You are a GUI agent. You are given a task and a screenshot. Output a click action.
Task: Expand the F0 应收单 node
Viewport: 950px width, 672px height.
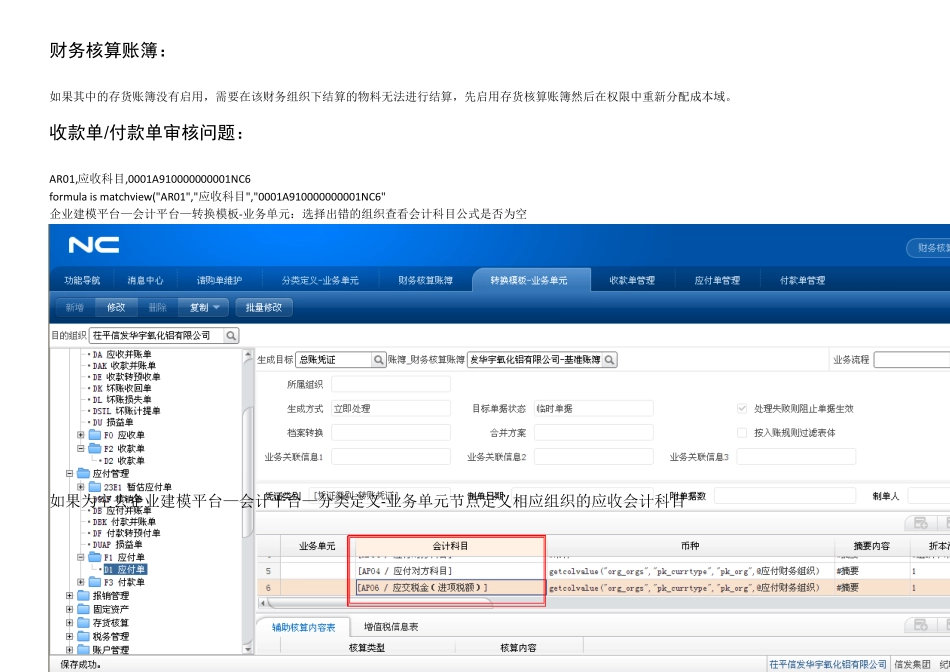81,435
